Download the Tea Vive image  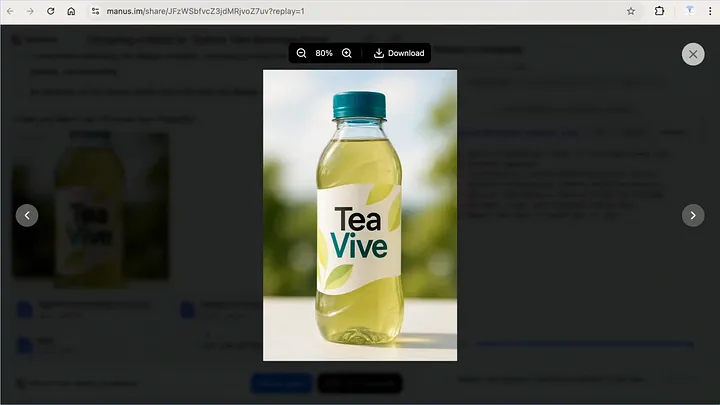click(x=399, y=53)
